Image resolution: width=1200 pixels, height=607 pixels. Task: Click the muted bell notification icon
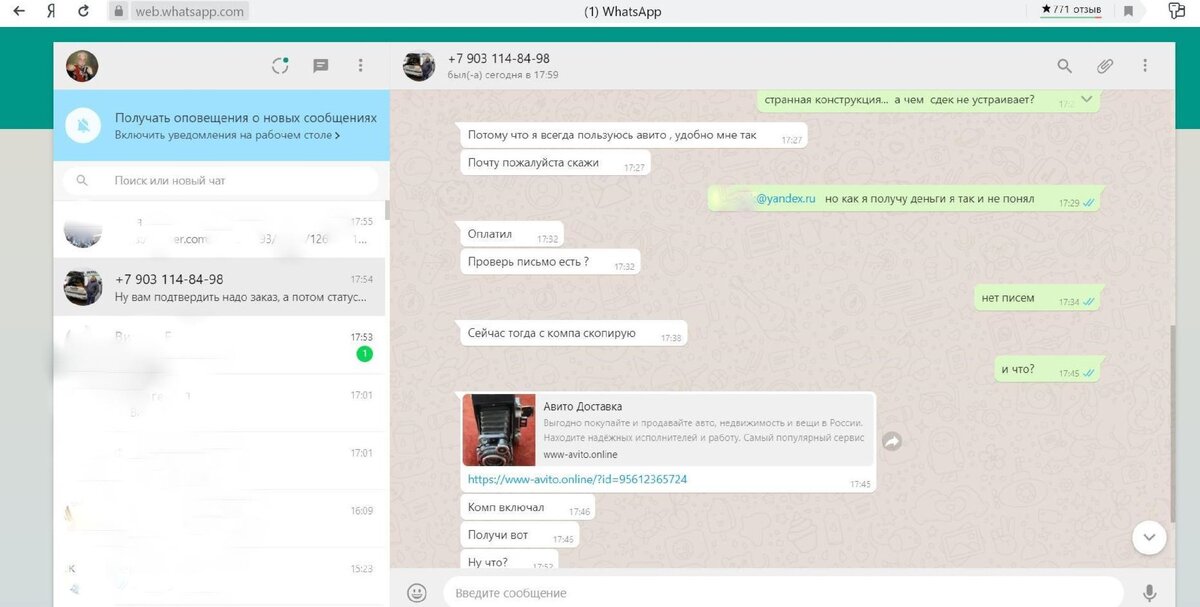point(84,125)
